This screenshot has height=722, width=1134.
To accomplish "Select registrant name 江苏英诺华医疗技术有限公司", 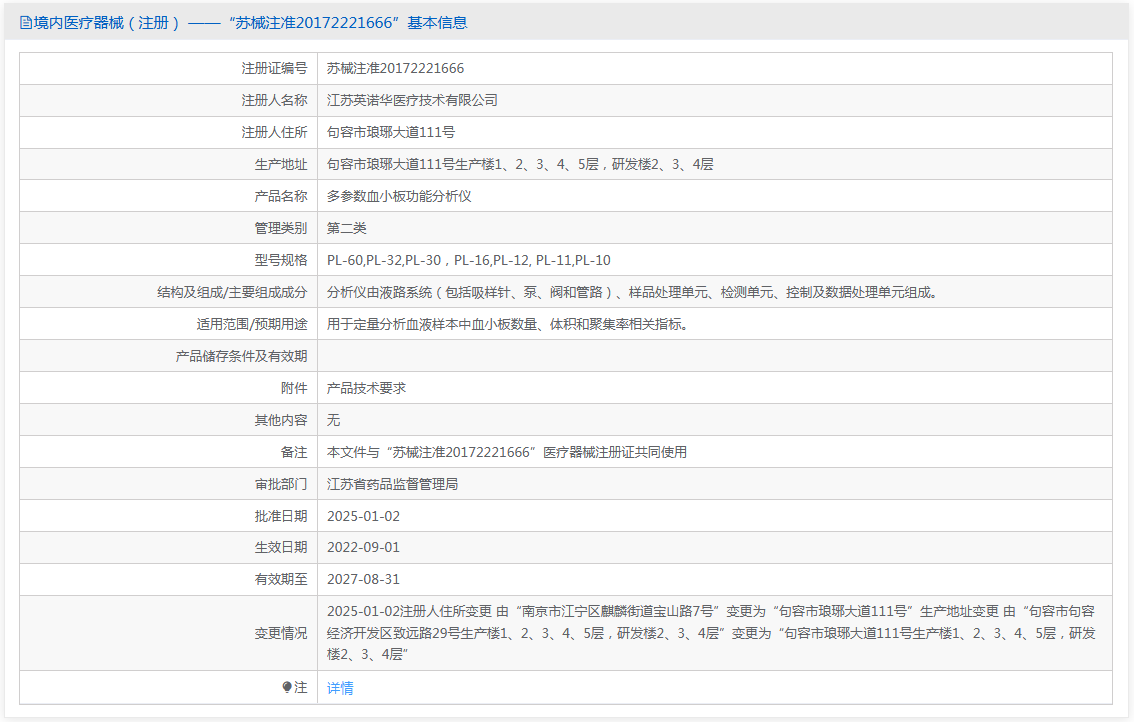I will (412, 101).
